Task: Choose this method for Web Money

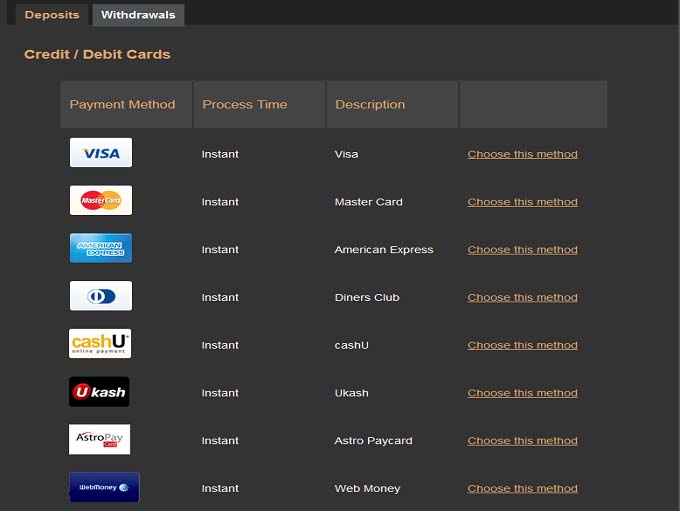Action: point(522,489)
